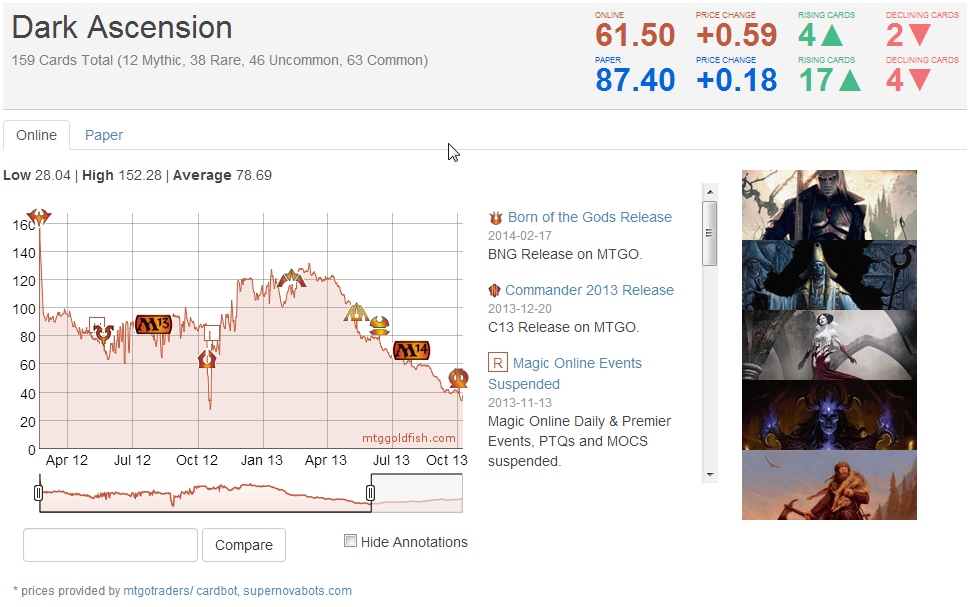Image resolution: width=968 pixels, height=607 pixels.
Task: Click the Born of the Gods flame icon
Action: click(495, 217)
